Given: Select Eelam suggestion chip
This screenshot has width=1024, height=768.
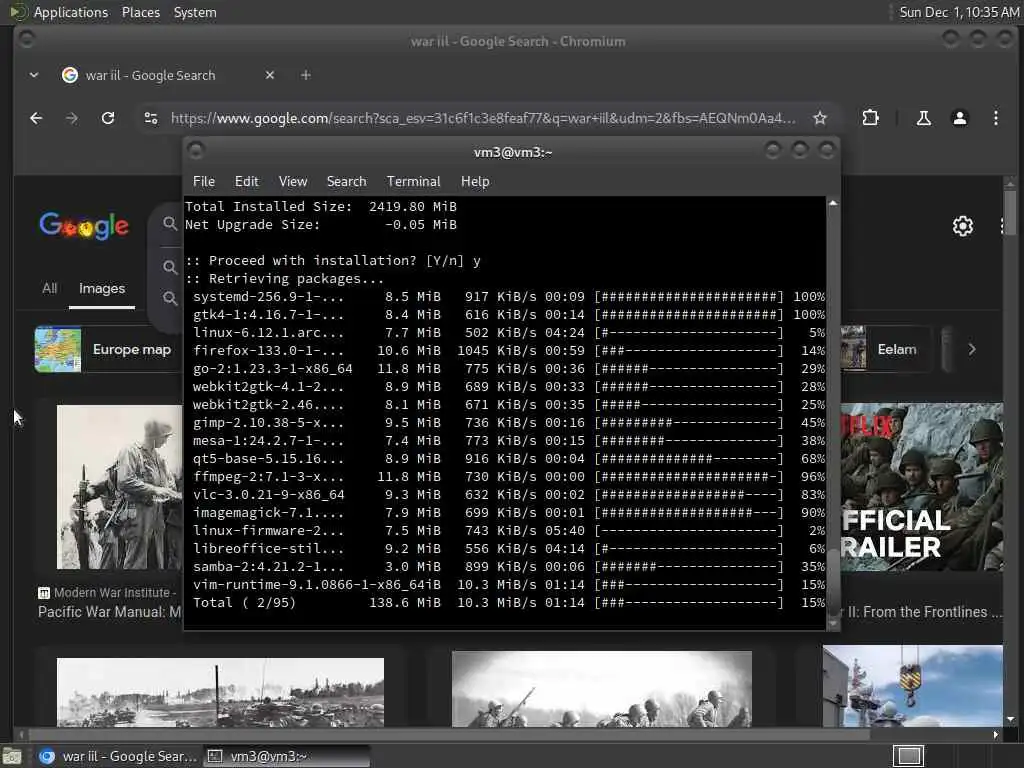Looking at the screenshot, I should coord(886,349).
